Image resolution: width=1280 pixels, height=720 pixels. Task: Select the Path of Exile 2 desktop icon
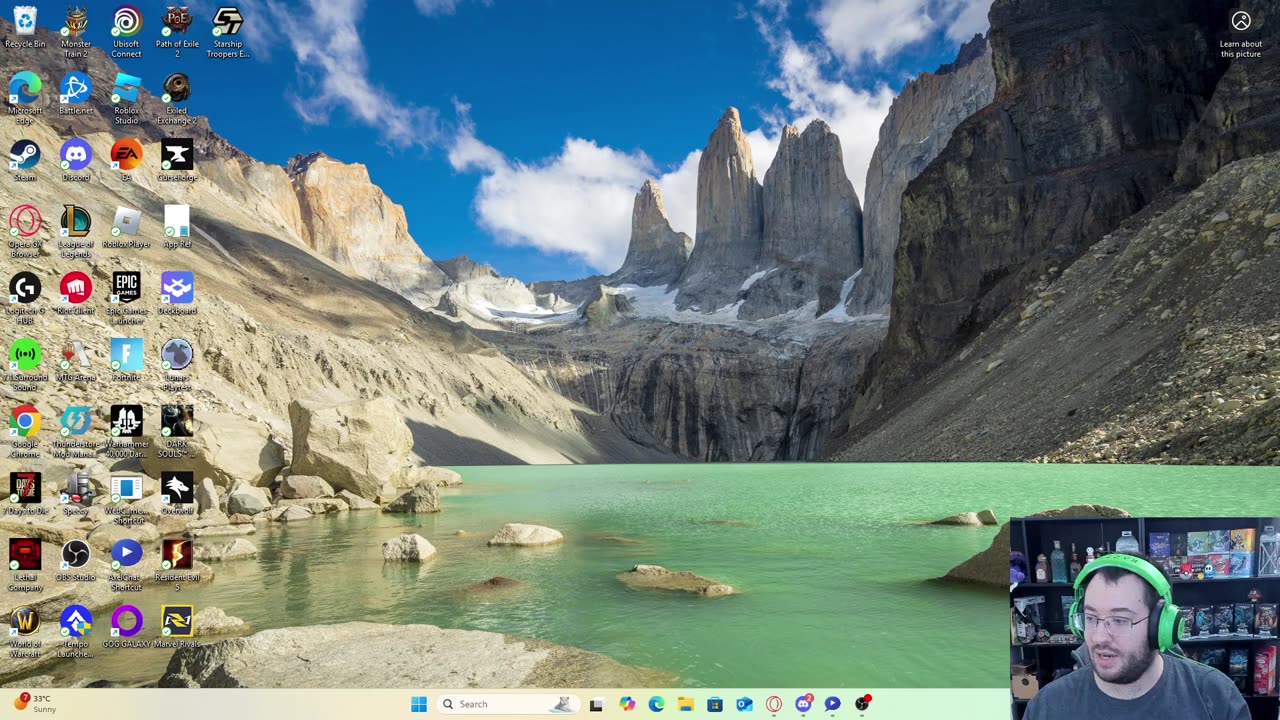tap(177, 32)
